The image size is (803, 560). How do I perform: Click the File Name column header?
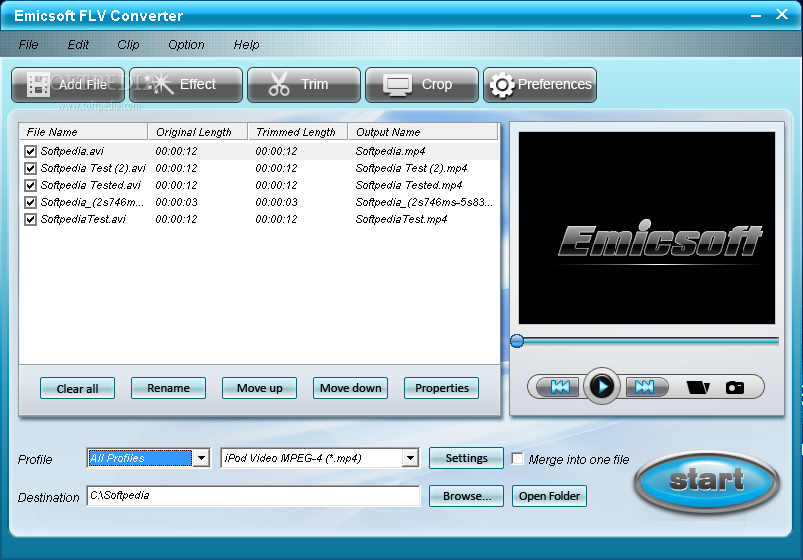click(x=83, y=132)
